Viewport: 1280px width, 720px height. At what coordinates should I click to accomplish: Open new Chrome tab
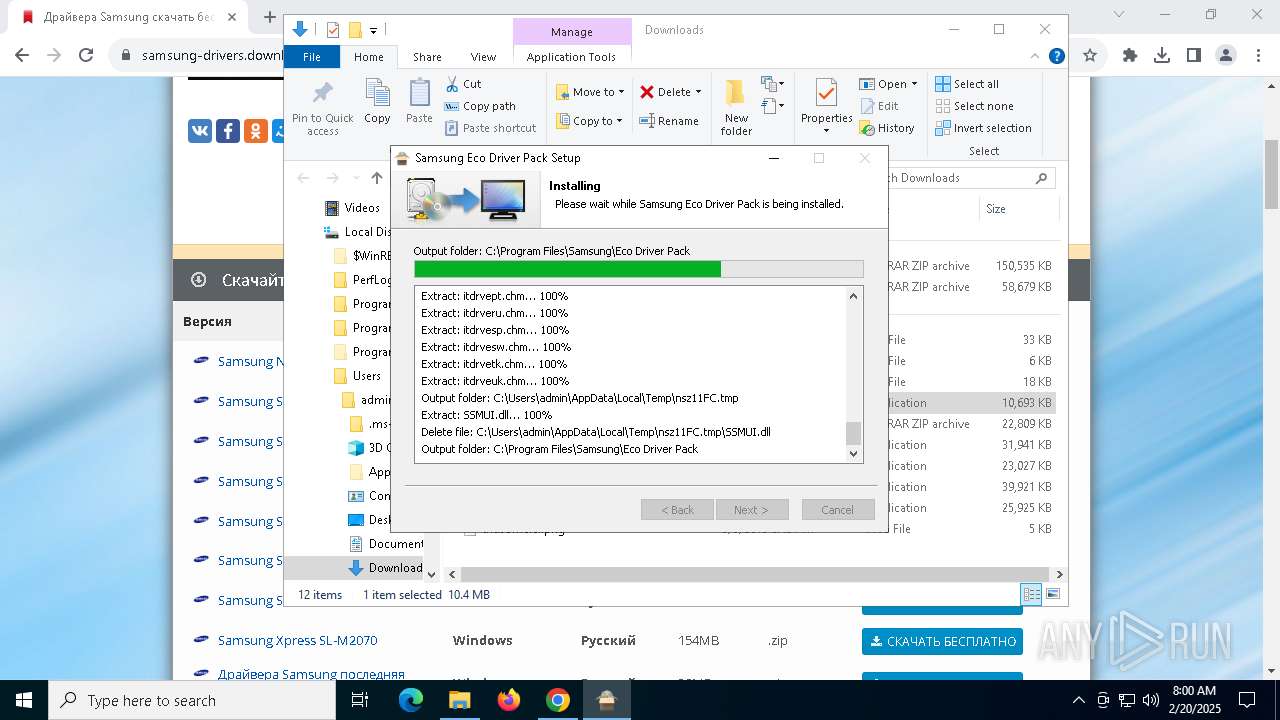pos(269,17)
